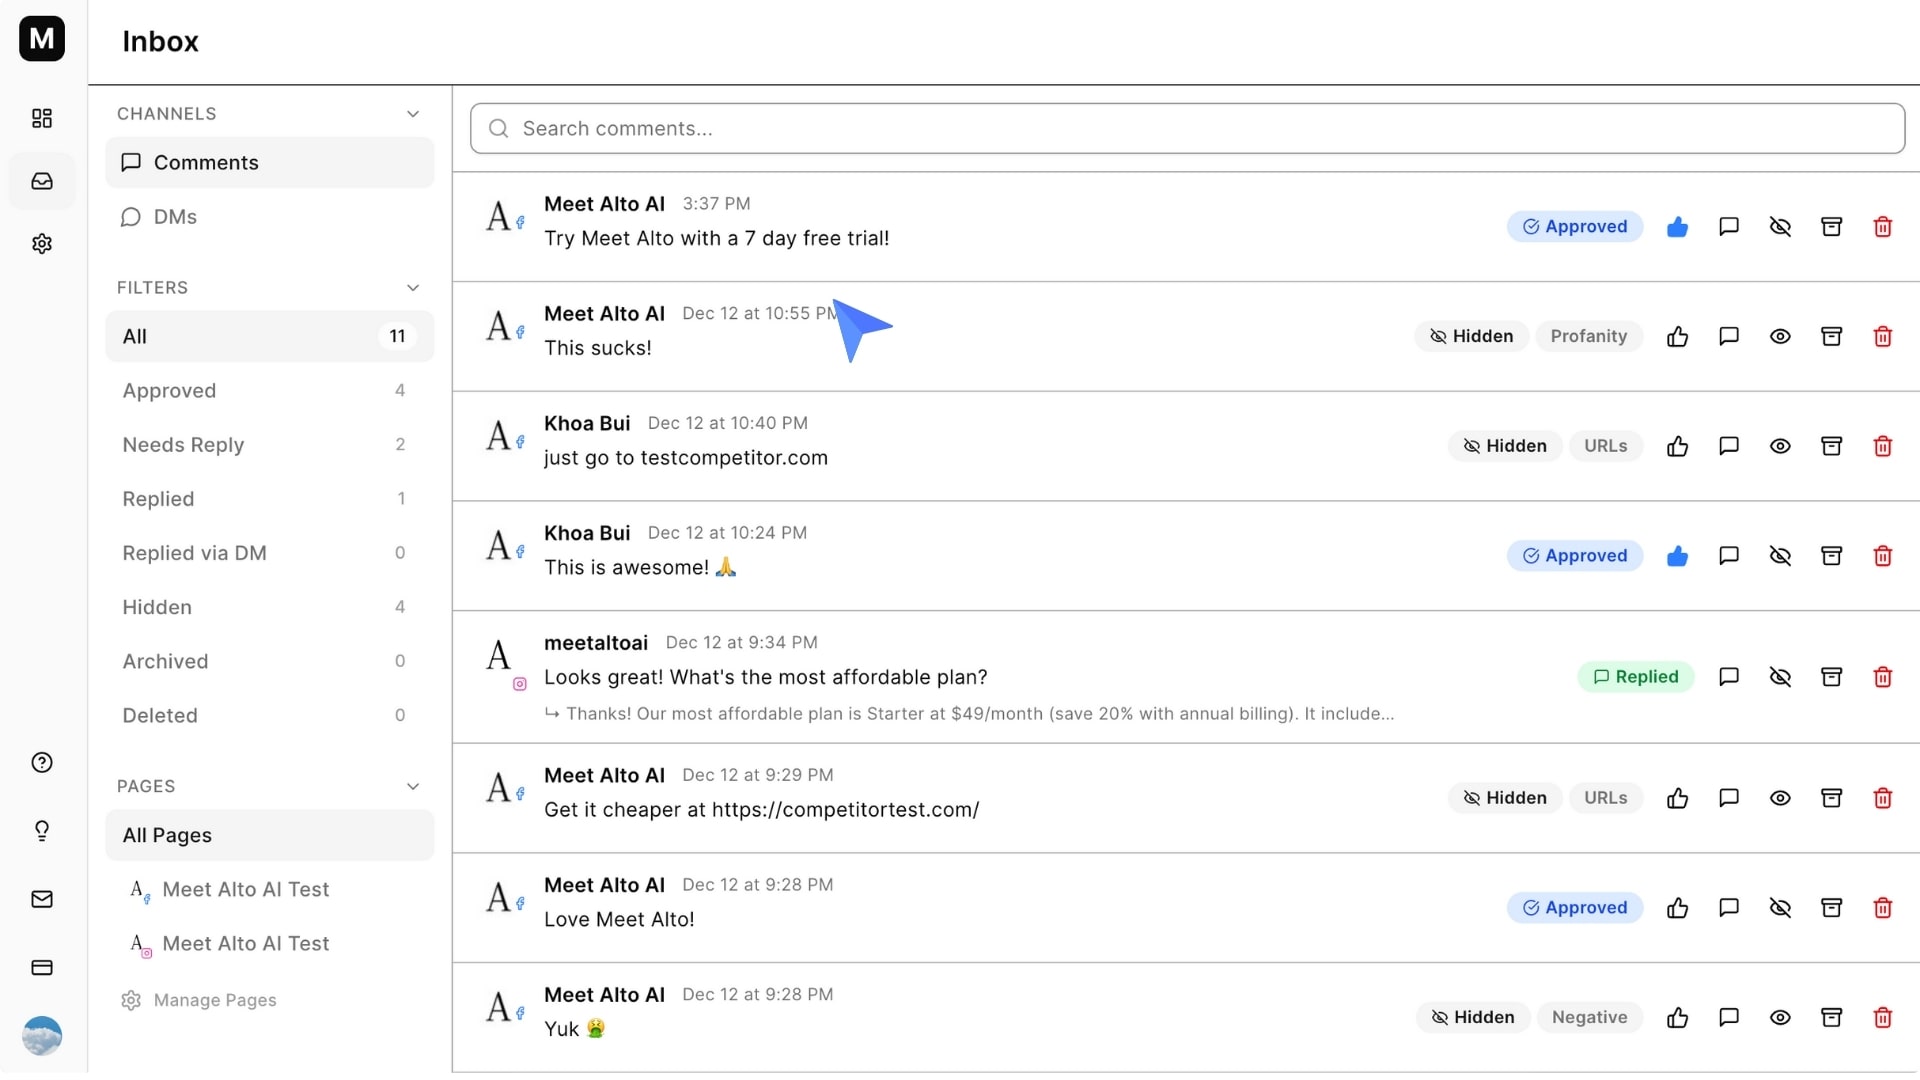The height and width of the screenshot is (1080, 1920).
Task: Collapse the PAGES section
Action: pos(413,786)
